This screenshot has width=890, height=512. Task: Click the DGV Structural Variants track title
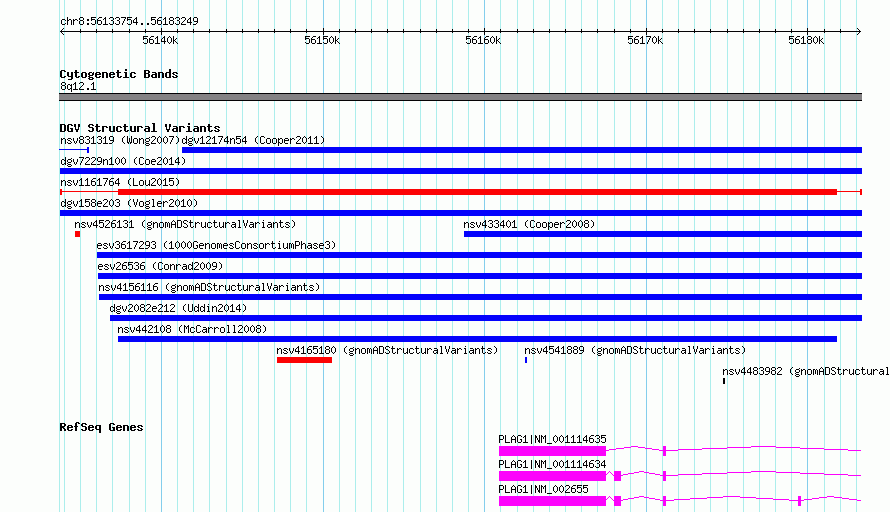(x=140, y=128)
